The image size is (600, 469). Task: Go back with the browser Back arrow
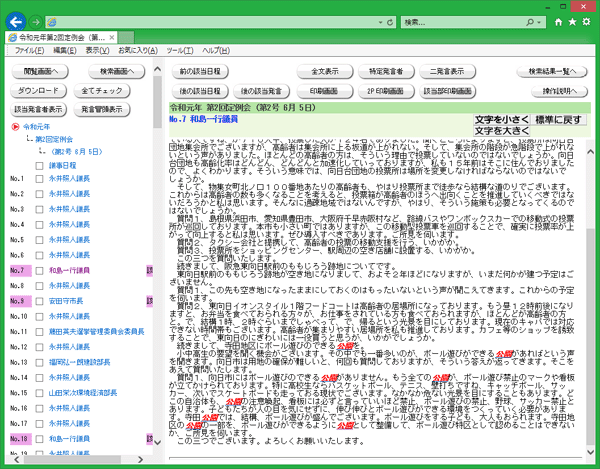(x=16, y=22)
